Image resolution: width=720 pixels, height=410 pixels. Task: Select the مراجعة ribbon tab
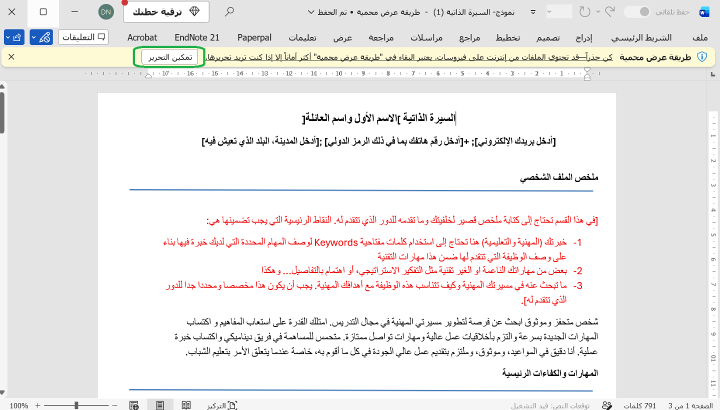point(381,38)
